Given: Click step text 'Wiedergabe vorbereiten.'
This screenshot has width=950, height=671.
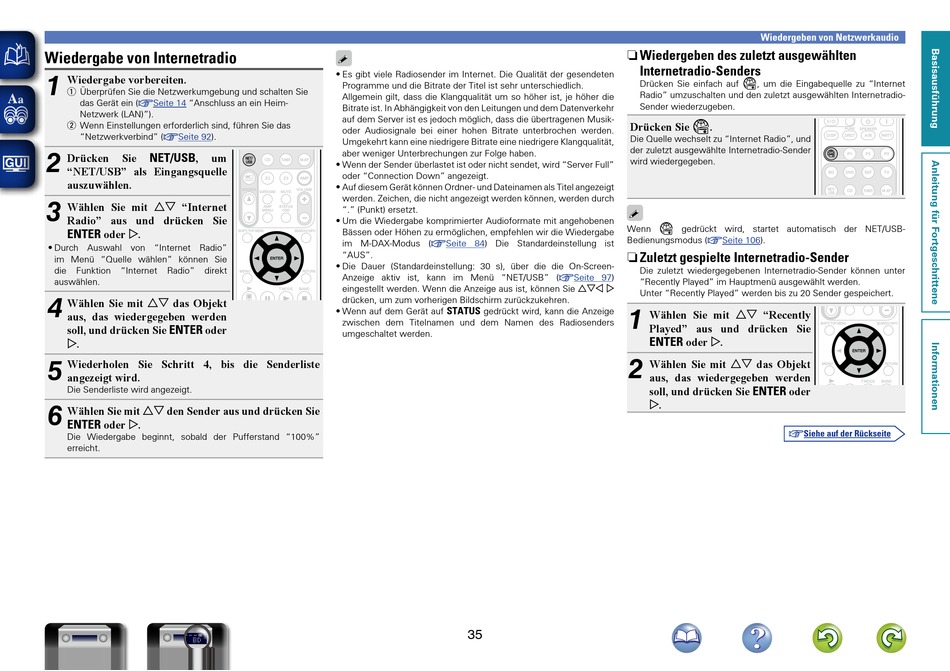Looking at the screenshot, I should click(127, 80).
